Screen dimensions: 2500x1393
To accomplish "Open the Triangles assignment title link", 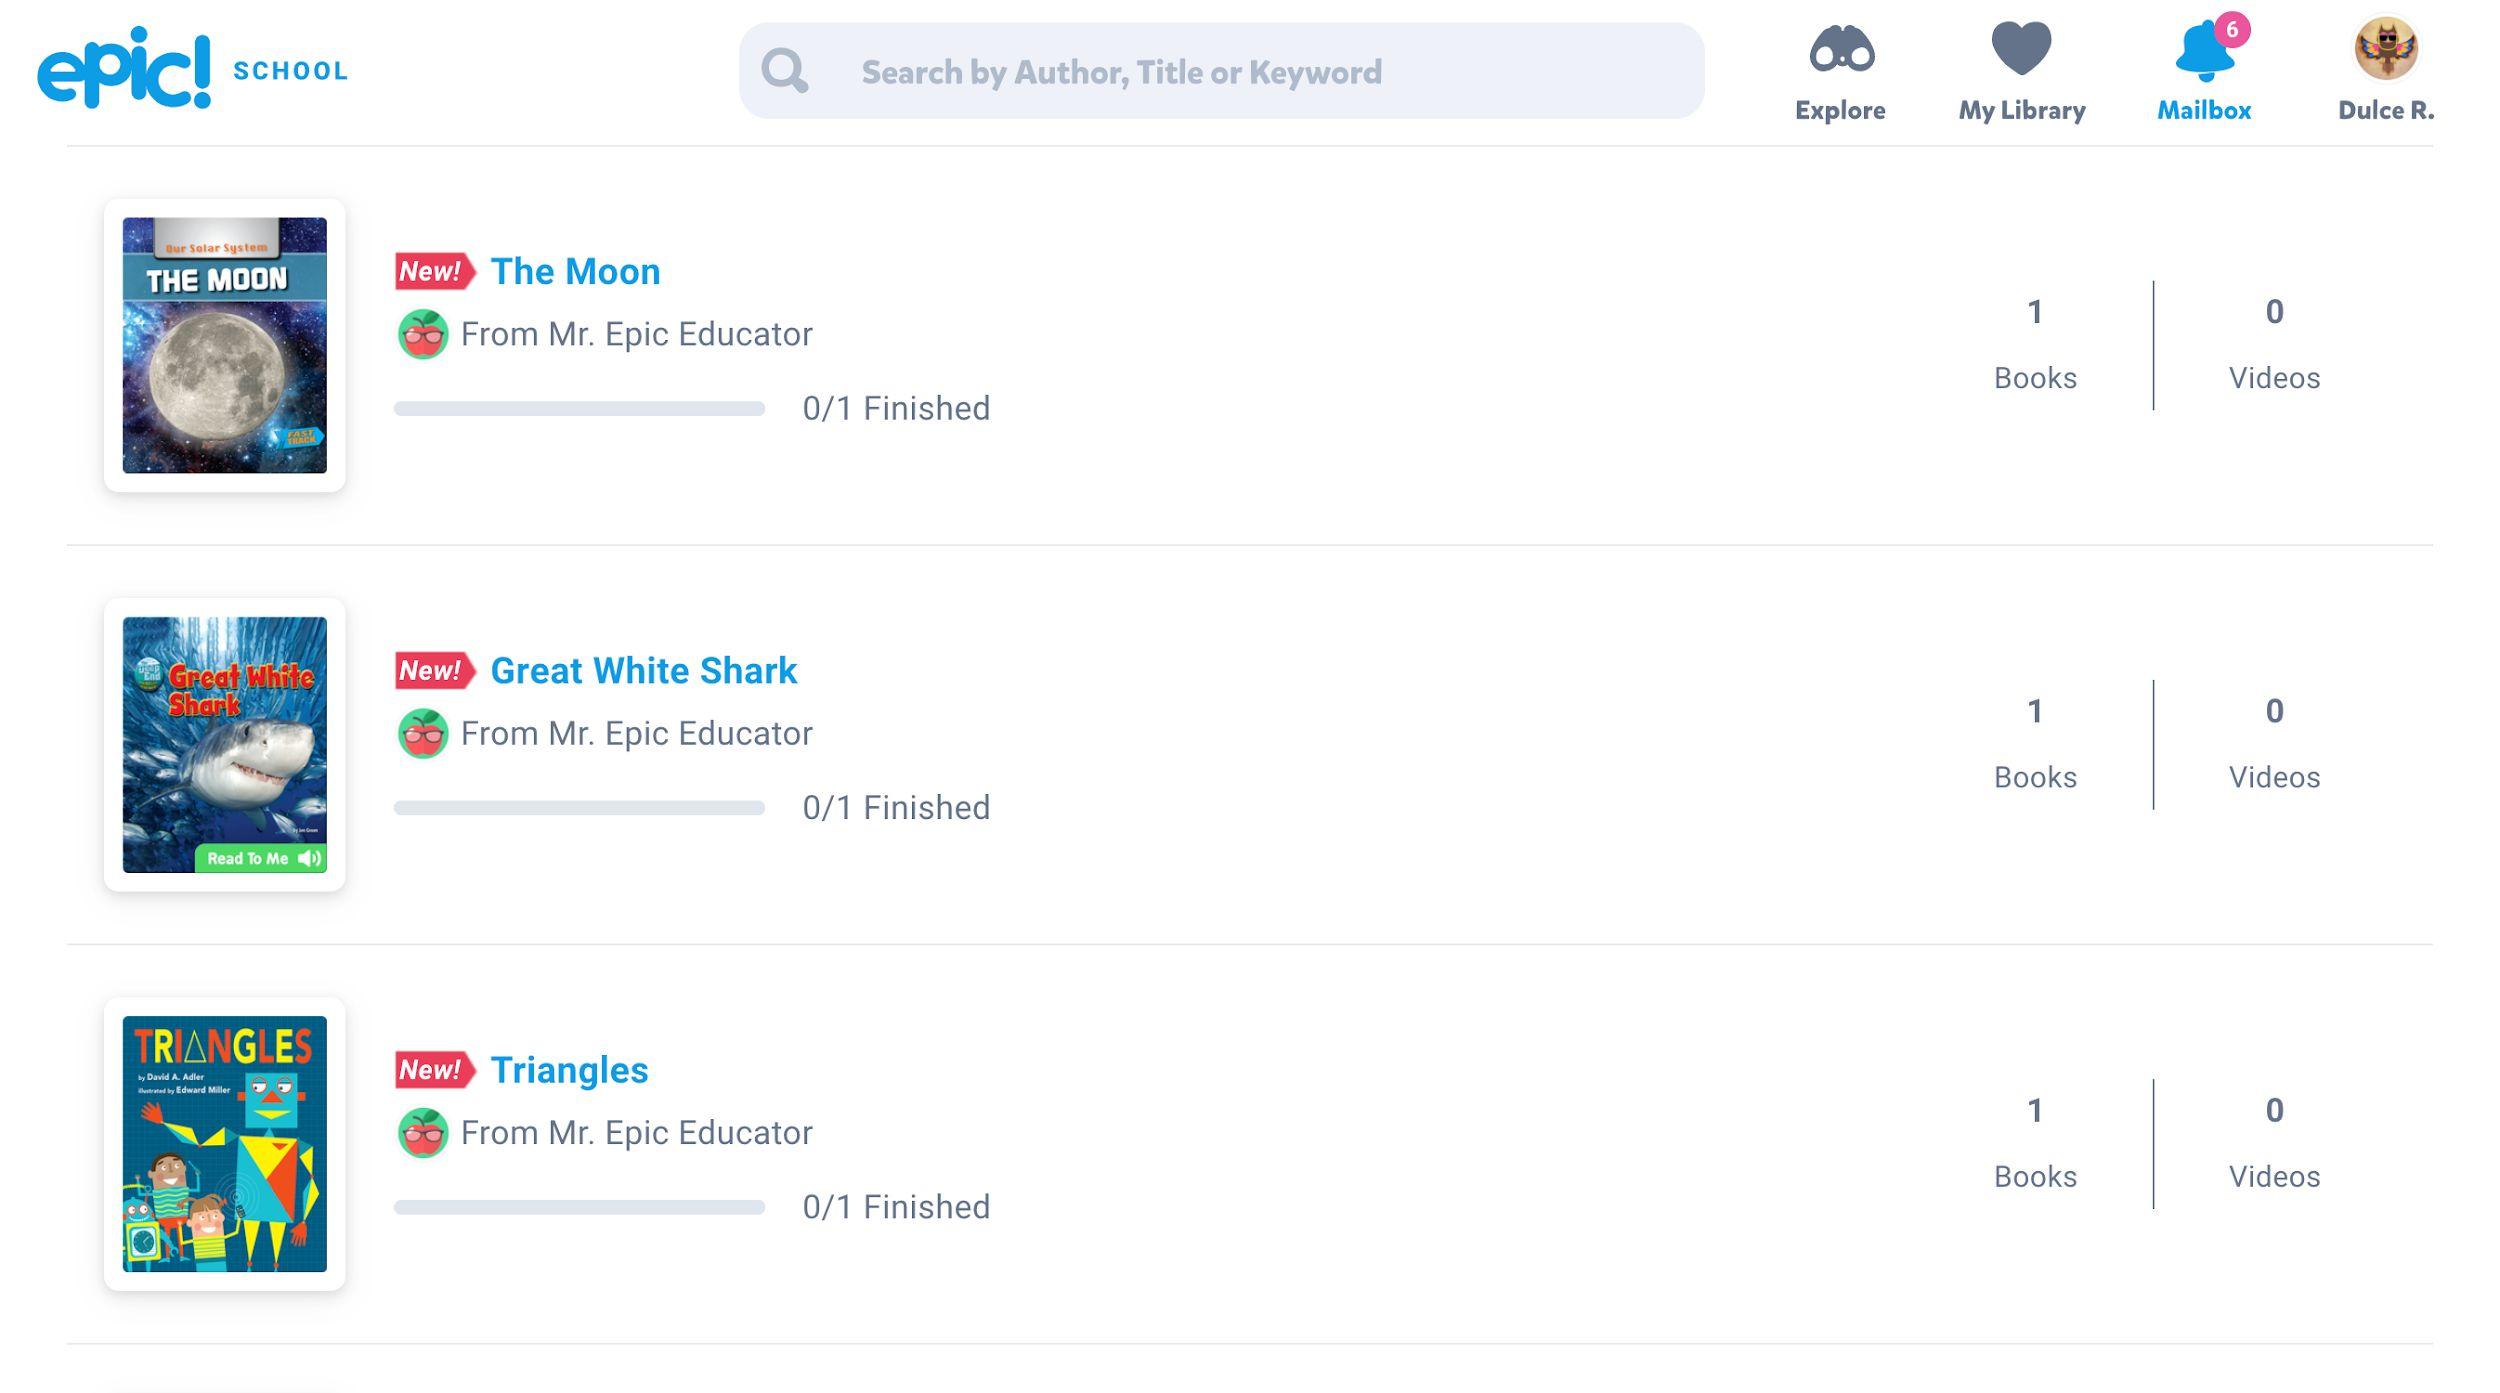I will (x=569, y=1069).
